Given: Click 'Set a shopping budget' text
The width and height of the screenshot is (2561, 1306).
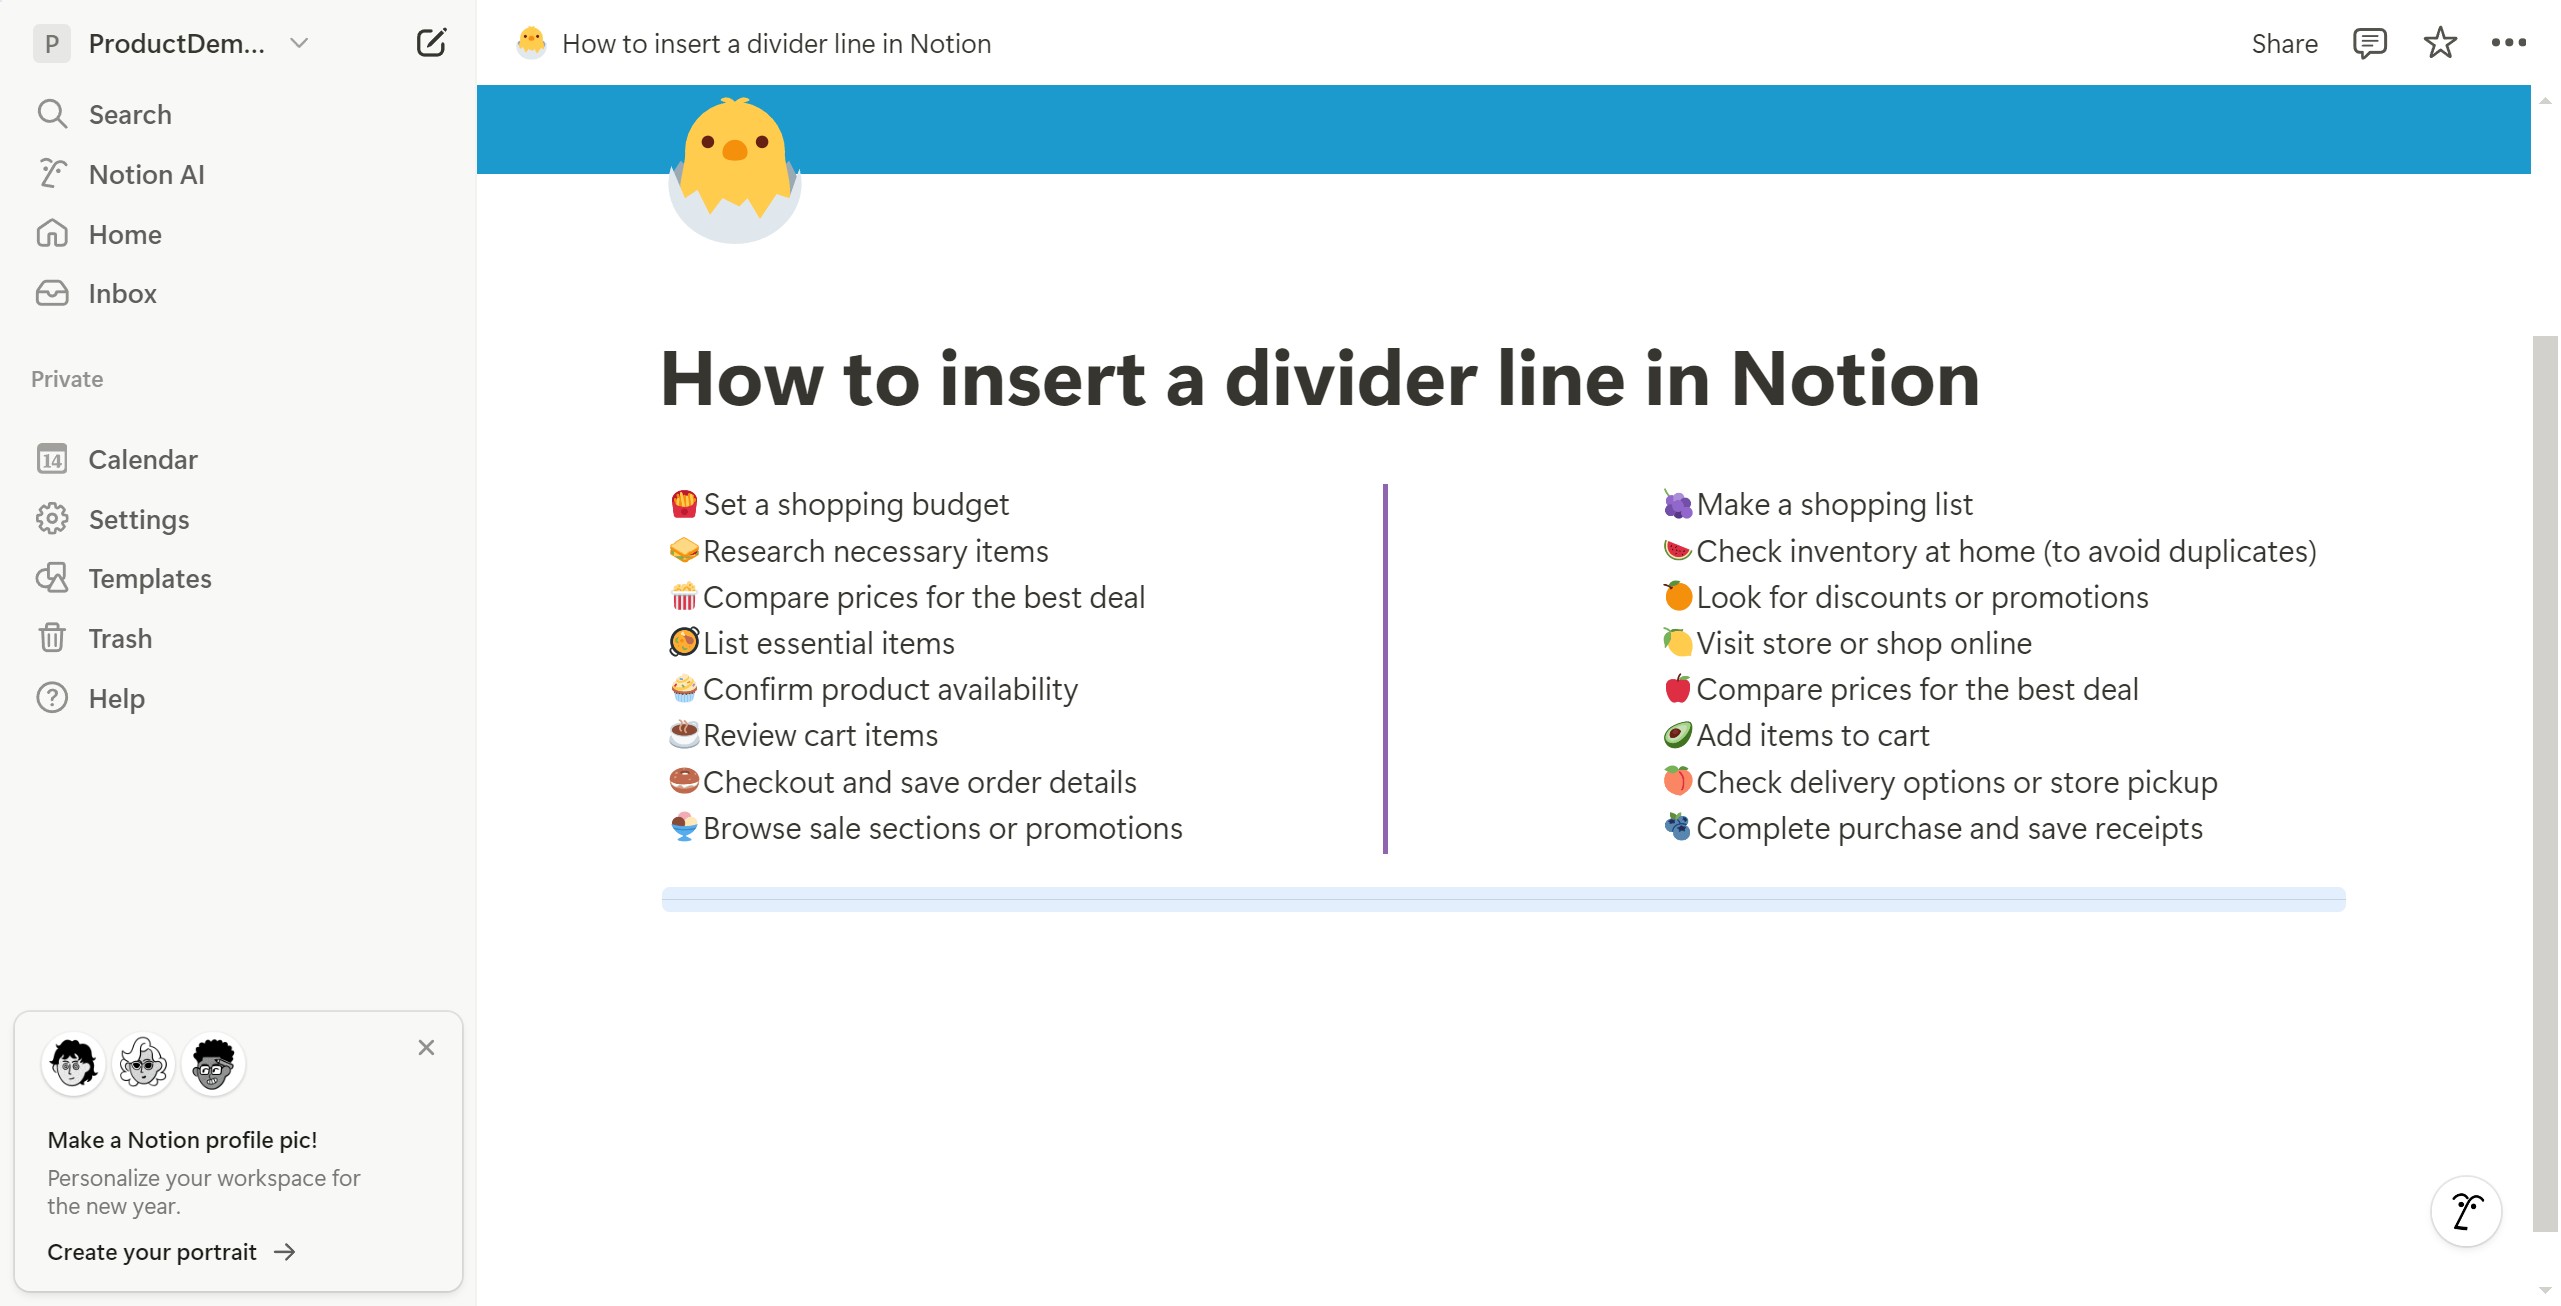Looking at the screenshot, I should [x=856, y=505].
